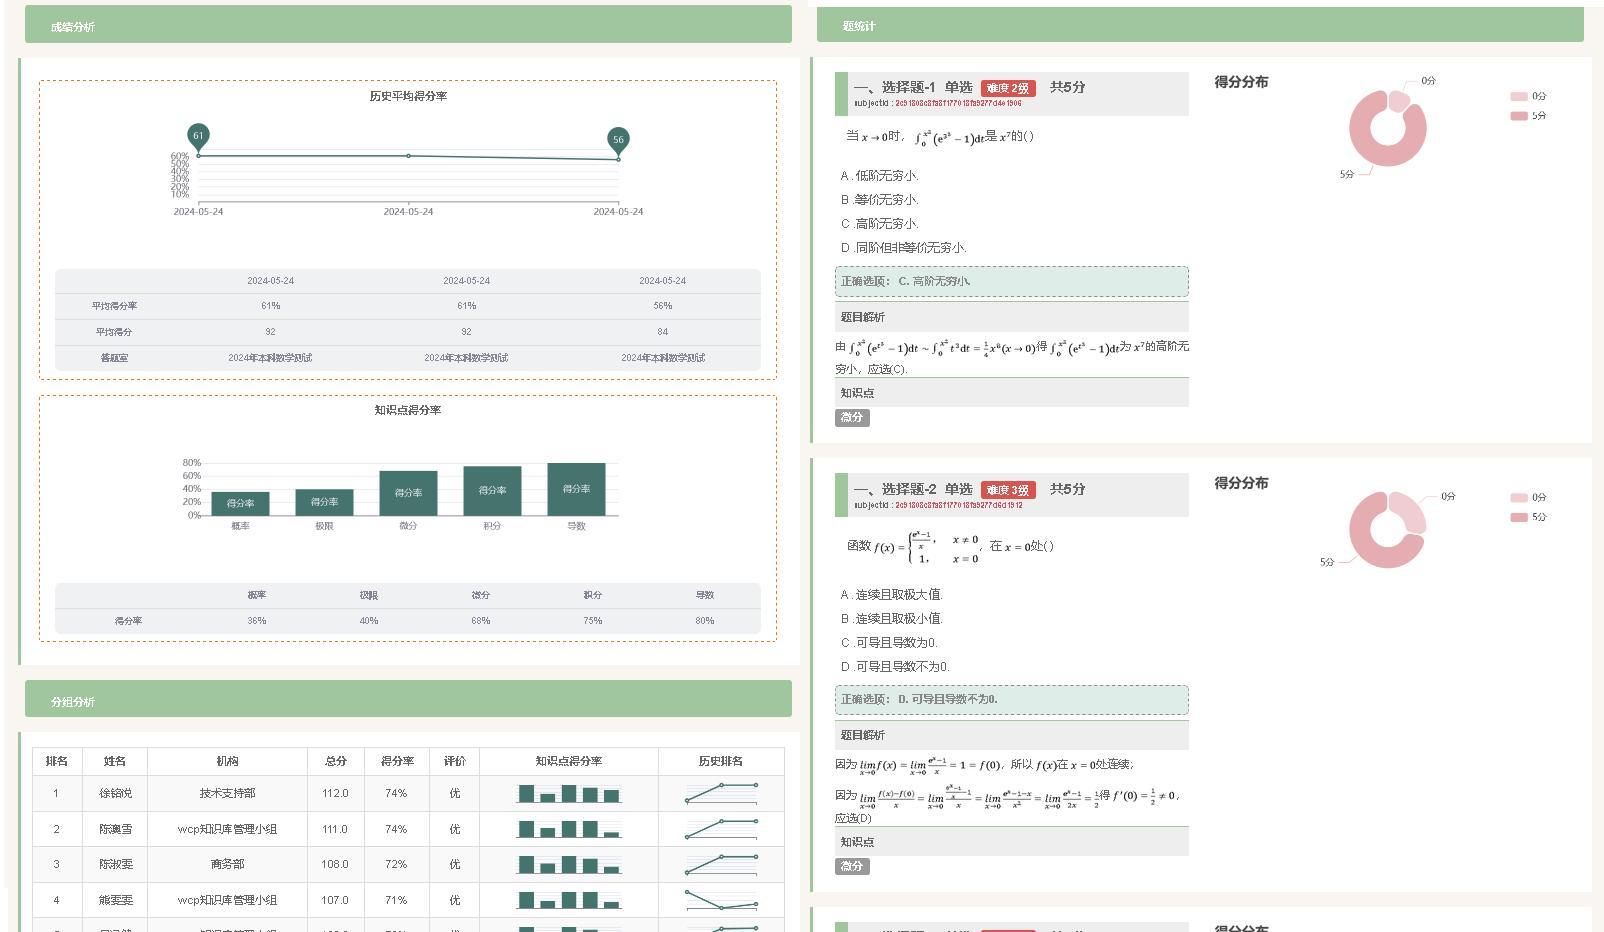Click the 难度 2级 badge
Viewport: 1604px width, 932px height.
pos(1008,88)
